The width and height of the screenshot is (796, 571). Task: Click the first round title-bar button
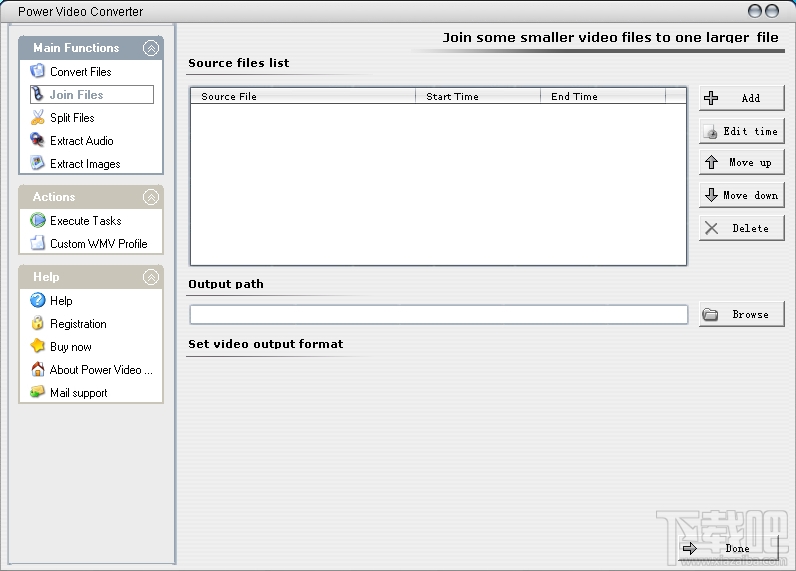[x=755, y=11]
